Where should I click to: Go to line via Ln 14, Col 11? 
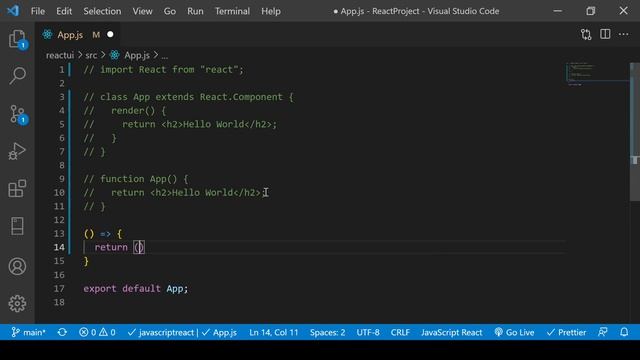click(273, 332)
